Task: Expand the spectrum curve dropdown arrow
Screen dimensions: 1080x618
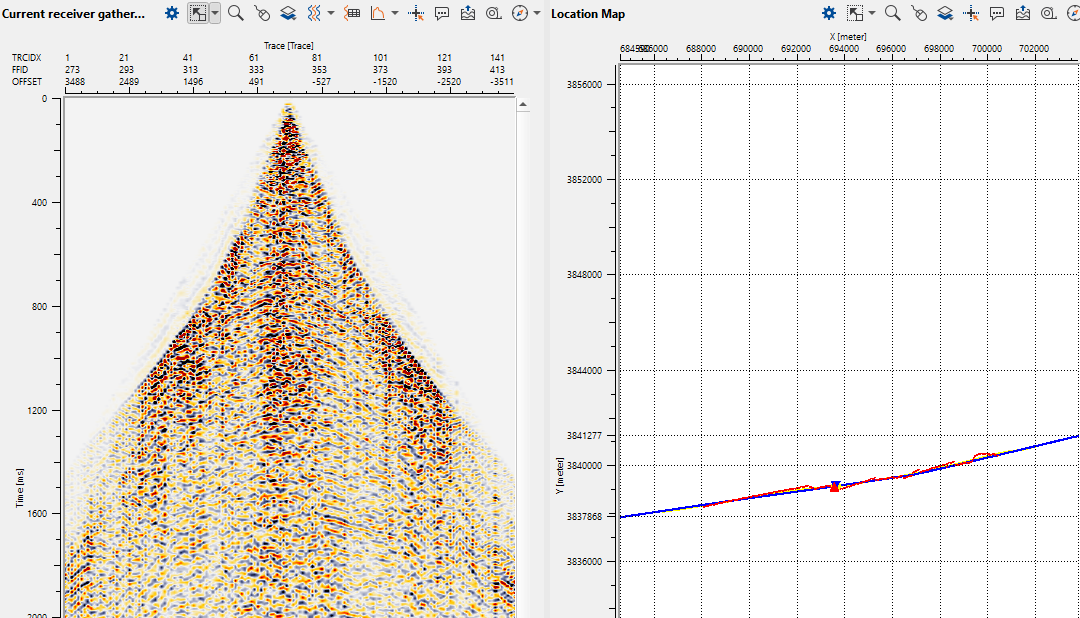Action: coord(395,13)
